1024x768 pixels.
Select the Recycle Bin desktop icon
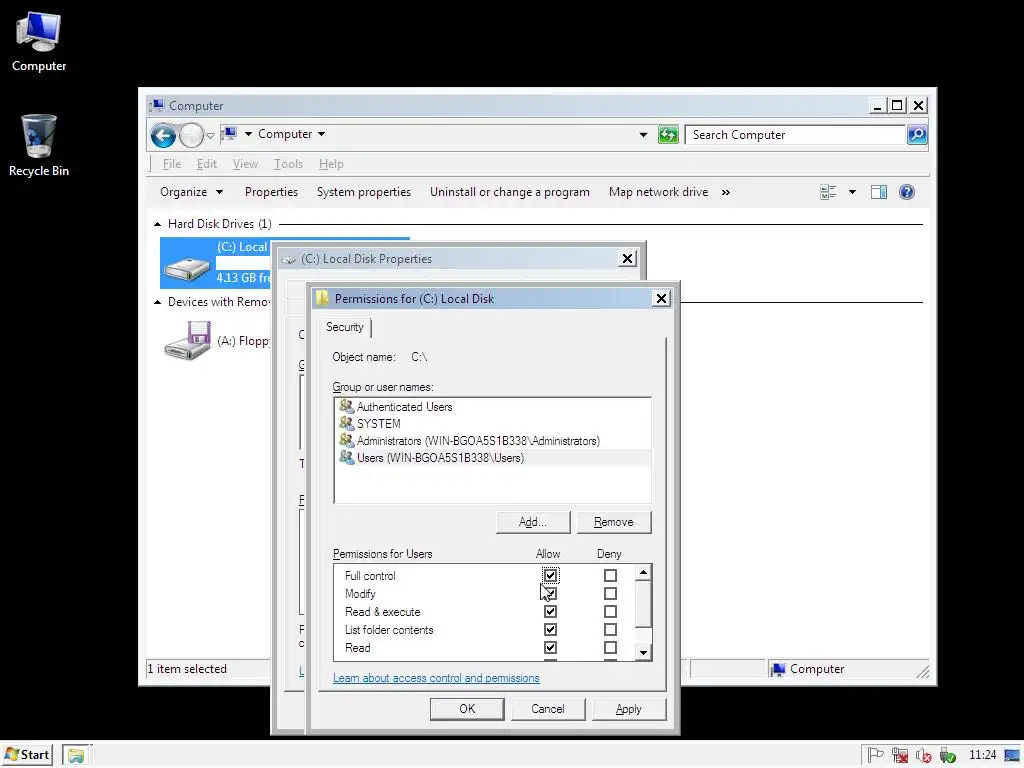39,146
